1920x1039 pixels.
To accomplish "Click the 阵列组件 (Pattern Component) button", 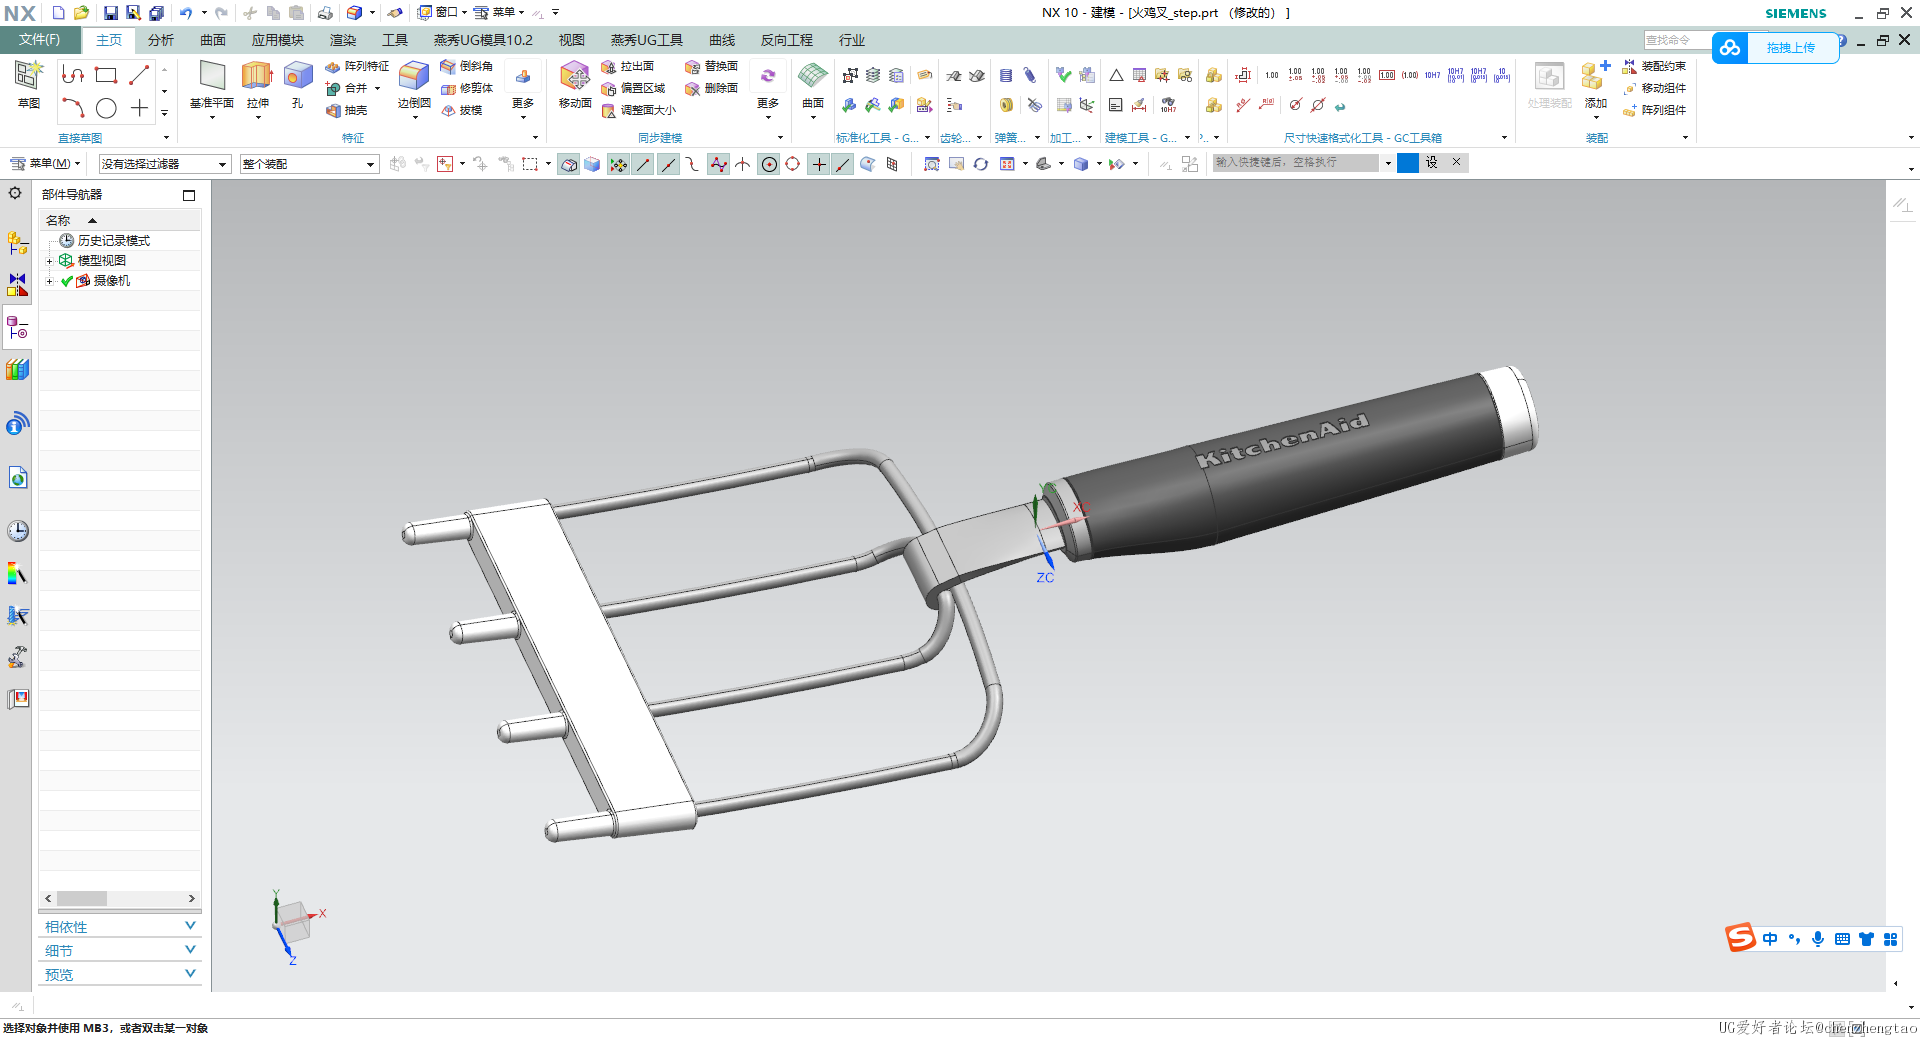I will (1654, 110).
